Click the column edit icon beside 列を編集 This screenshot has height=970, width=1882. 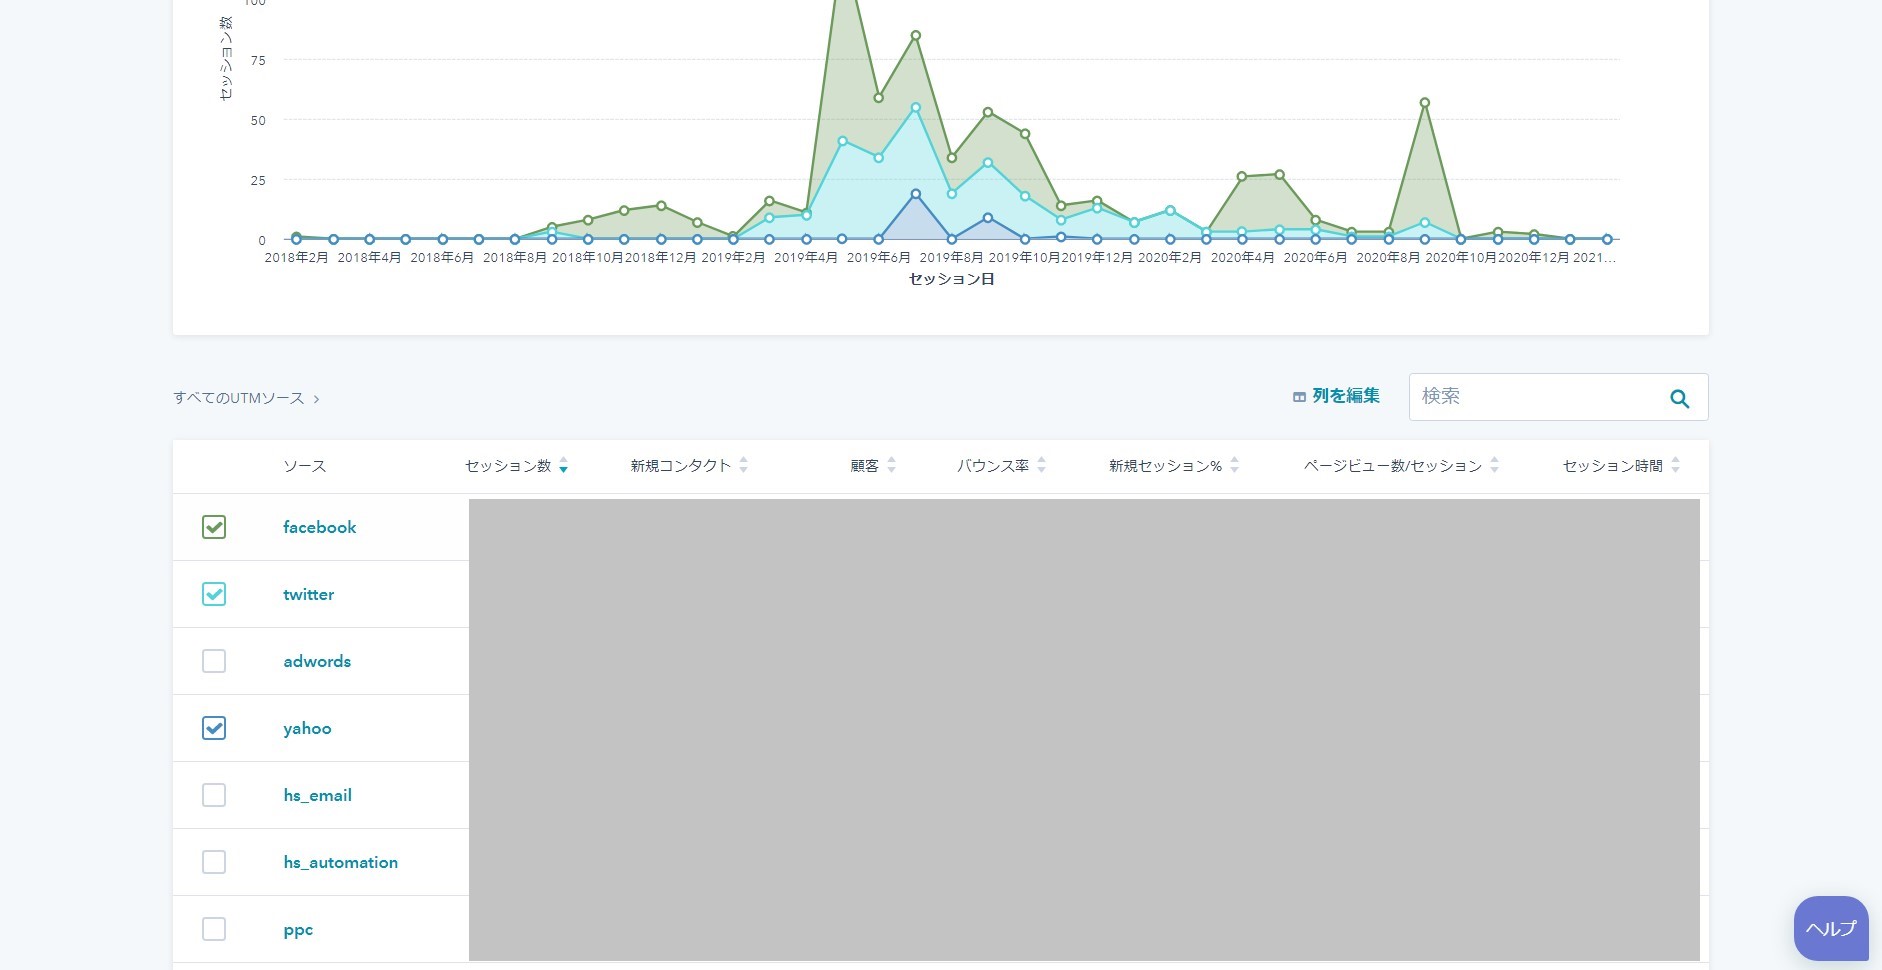(x=1299, y=397)
